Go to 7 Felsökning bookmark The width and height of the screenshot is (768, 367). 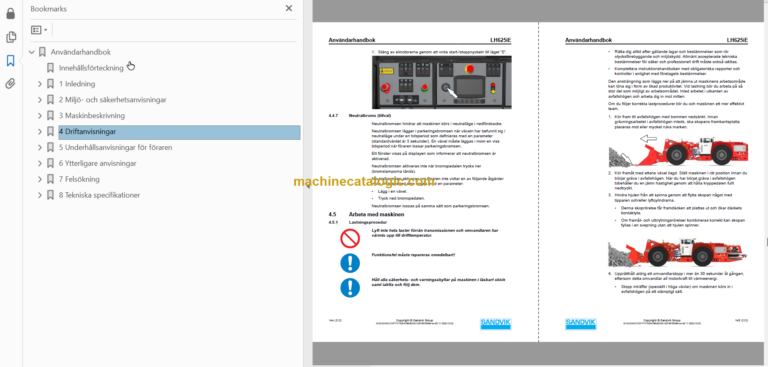click(x=79, y=179)
